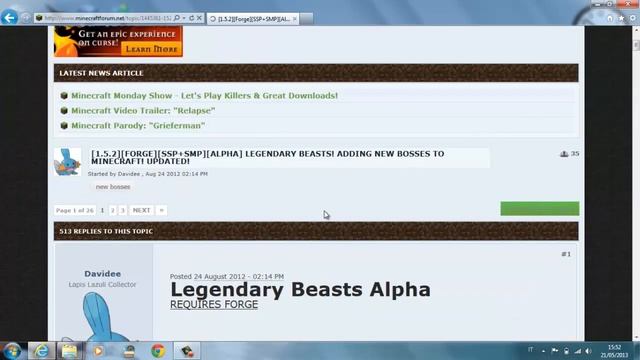Click the "new bosses" tag

[x=113, y=187]
